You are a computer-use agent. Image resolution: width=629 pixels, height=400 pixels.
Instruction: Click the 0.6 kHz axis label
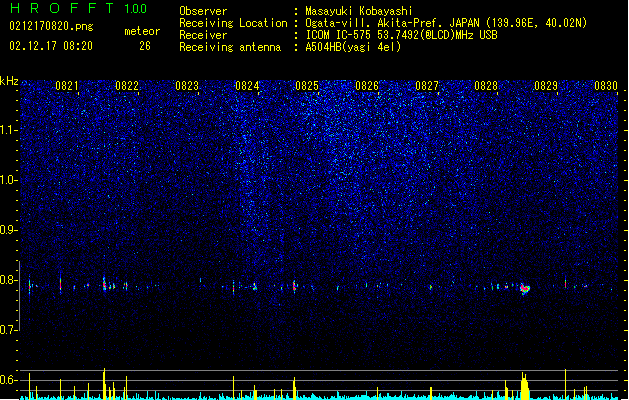coord(8,380)
